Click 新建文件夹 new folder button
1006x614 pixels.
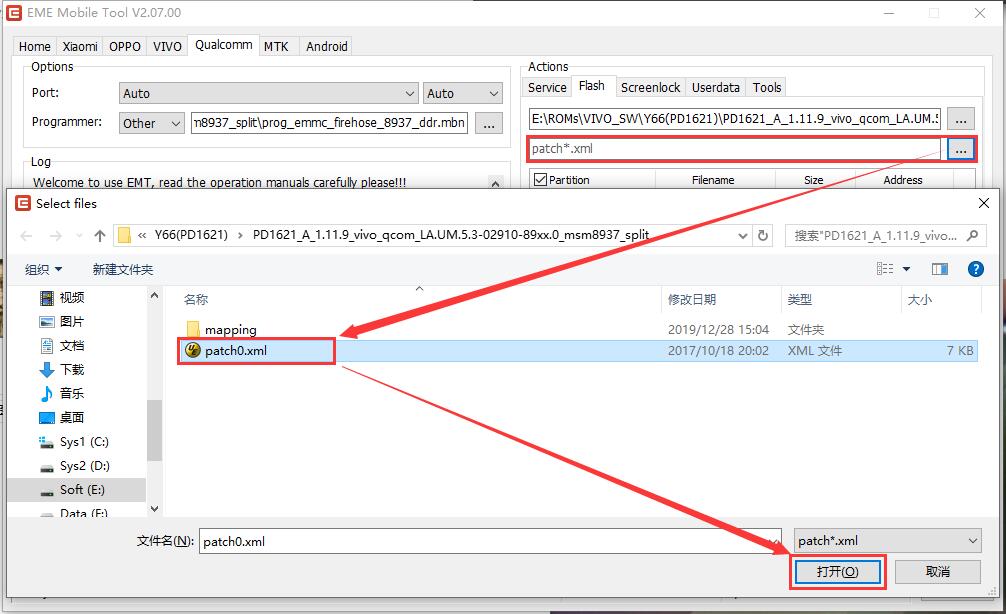[123, 269]
